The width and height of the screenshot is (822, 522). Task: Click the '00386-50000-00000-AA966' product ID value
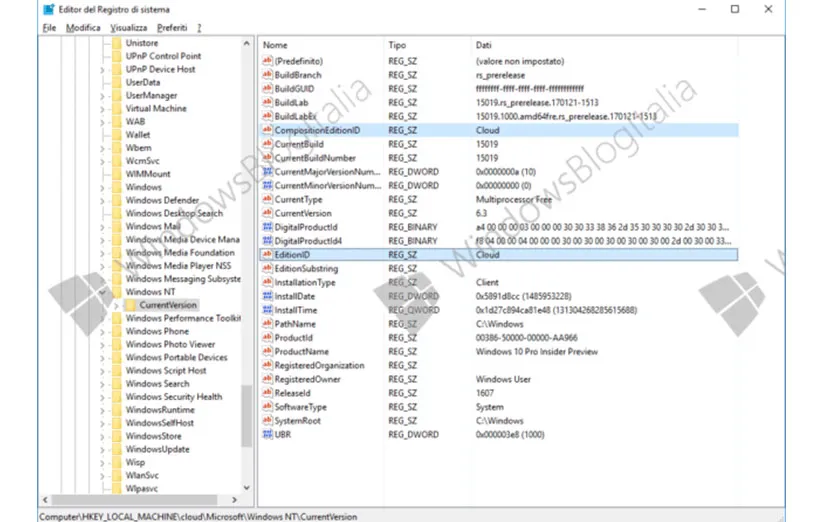click(526, 338)
